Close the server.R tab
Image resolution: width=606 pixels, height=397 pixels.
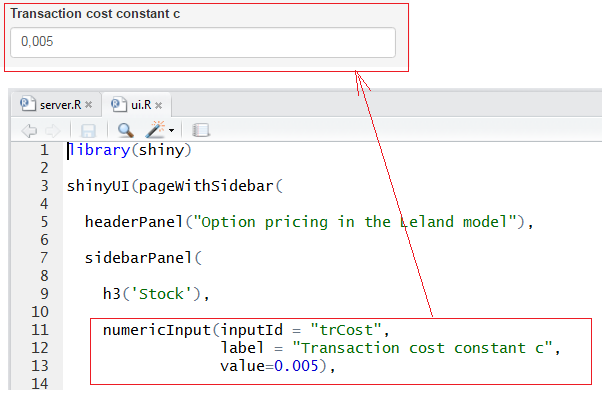point(89,105)
